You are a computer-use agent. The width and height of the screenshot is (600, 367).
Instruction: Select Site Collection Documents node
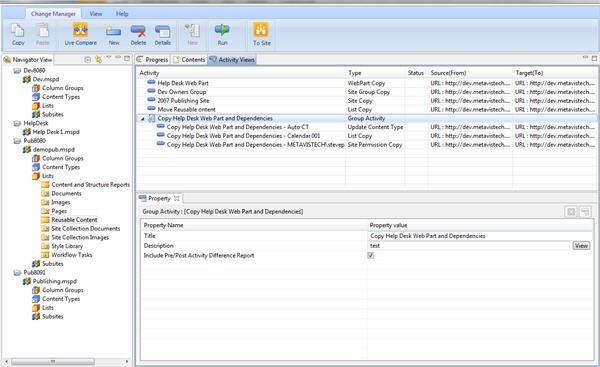point(86,229)
